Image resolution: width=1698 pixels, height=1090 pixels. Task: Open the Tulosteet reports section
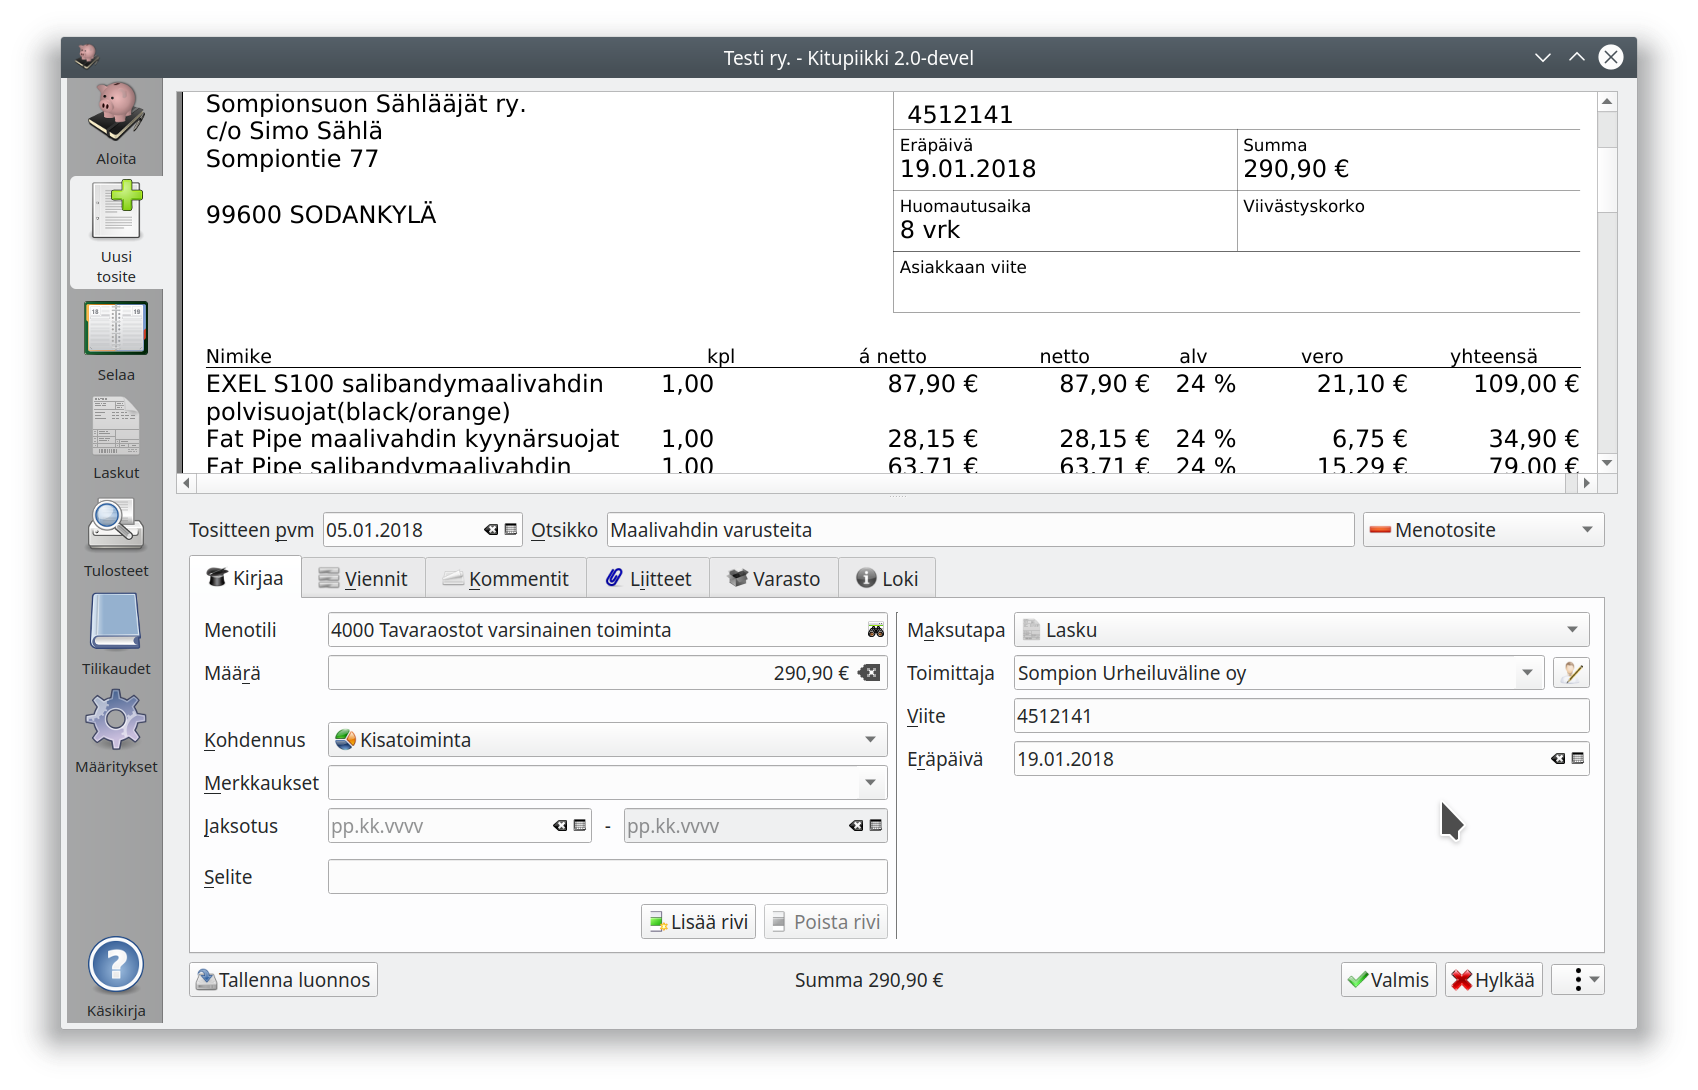(116, 537)
